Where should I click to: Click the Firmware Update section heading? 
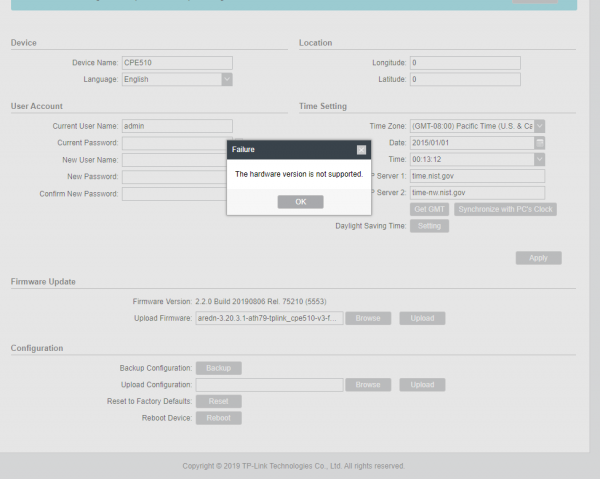43,282
